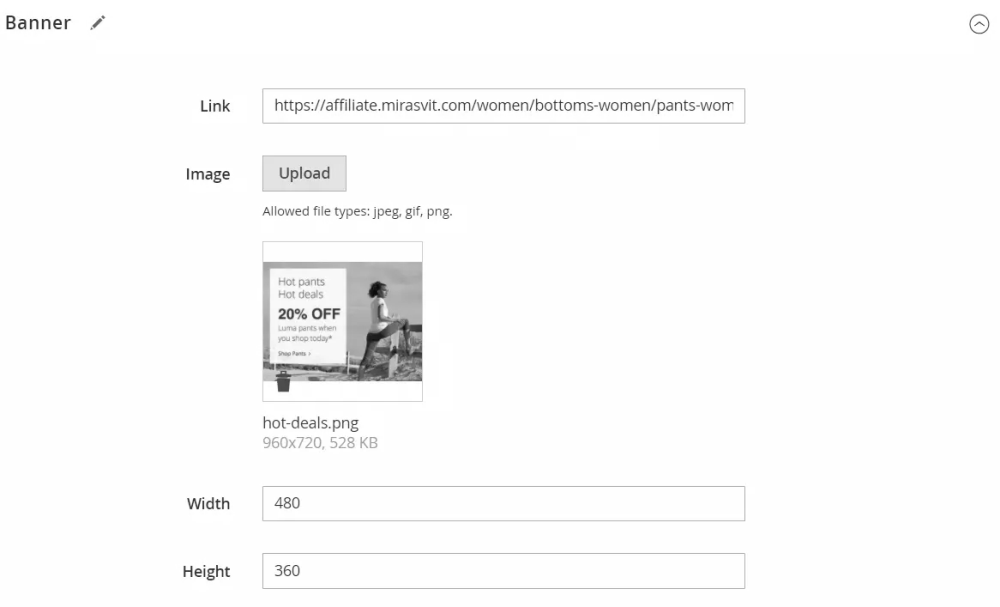Click the Height field label
Screen dimensions: 1000x607
pyautogui.click(x=206, y=572)
